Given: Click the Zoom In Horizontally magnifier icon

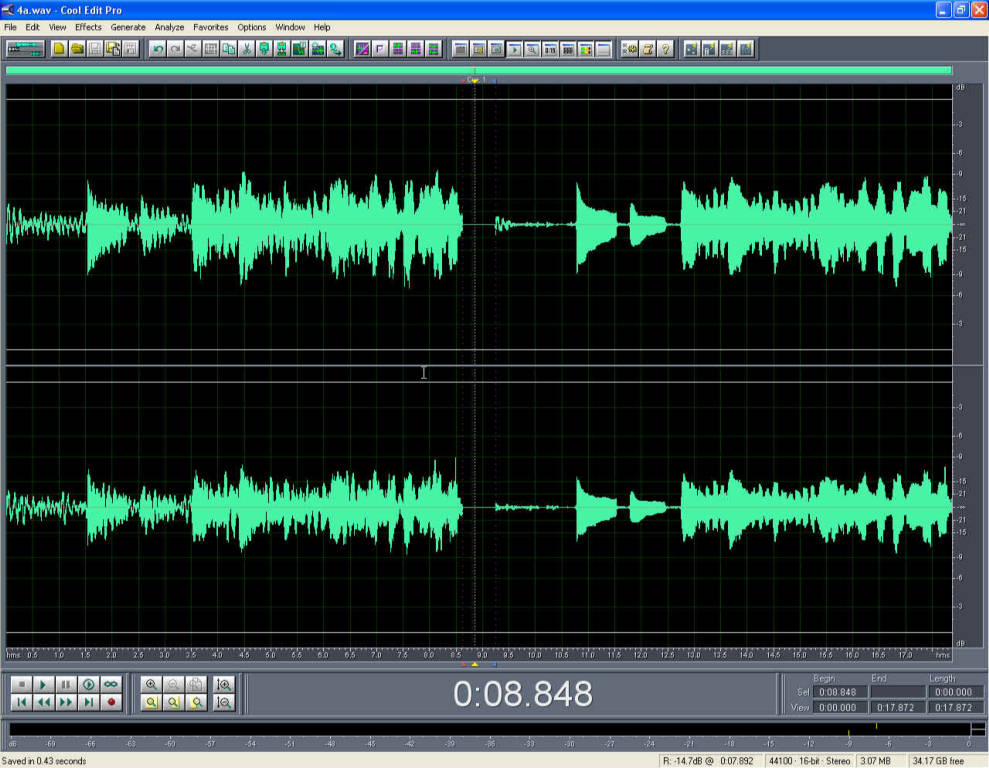Looking at the screenshot, I should pyautogui.click(x=151, y=684).
